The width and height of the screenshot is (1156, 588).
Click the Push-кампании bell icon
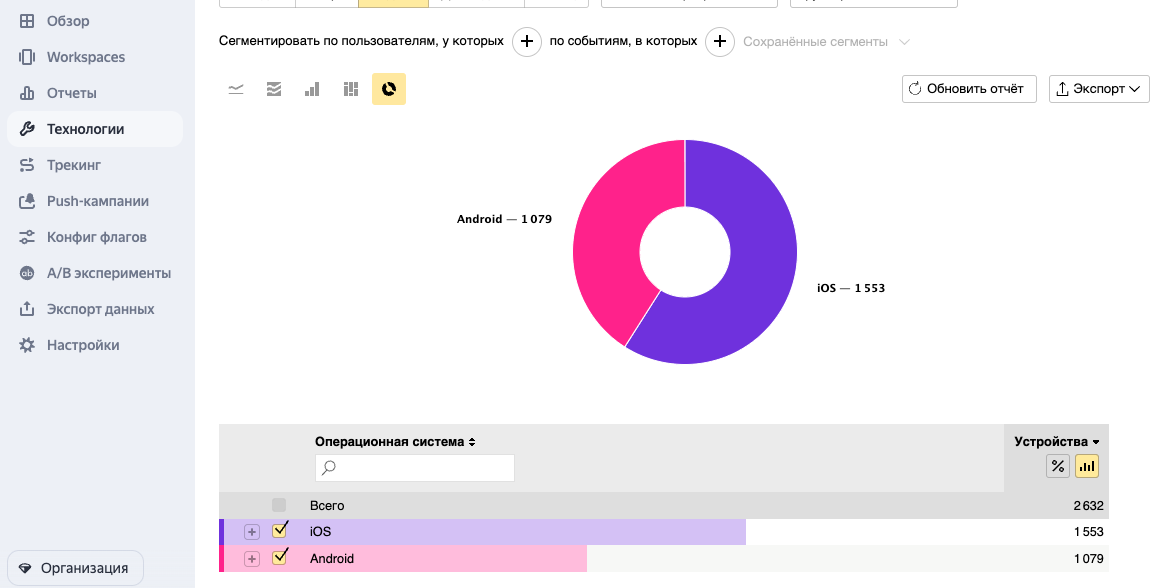[x=27, y=201]
